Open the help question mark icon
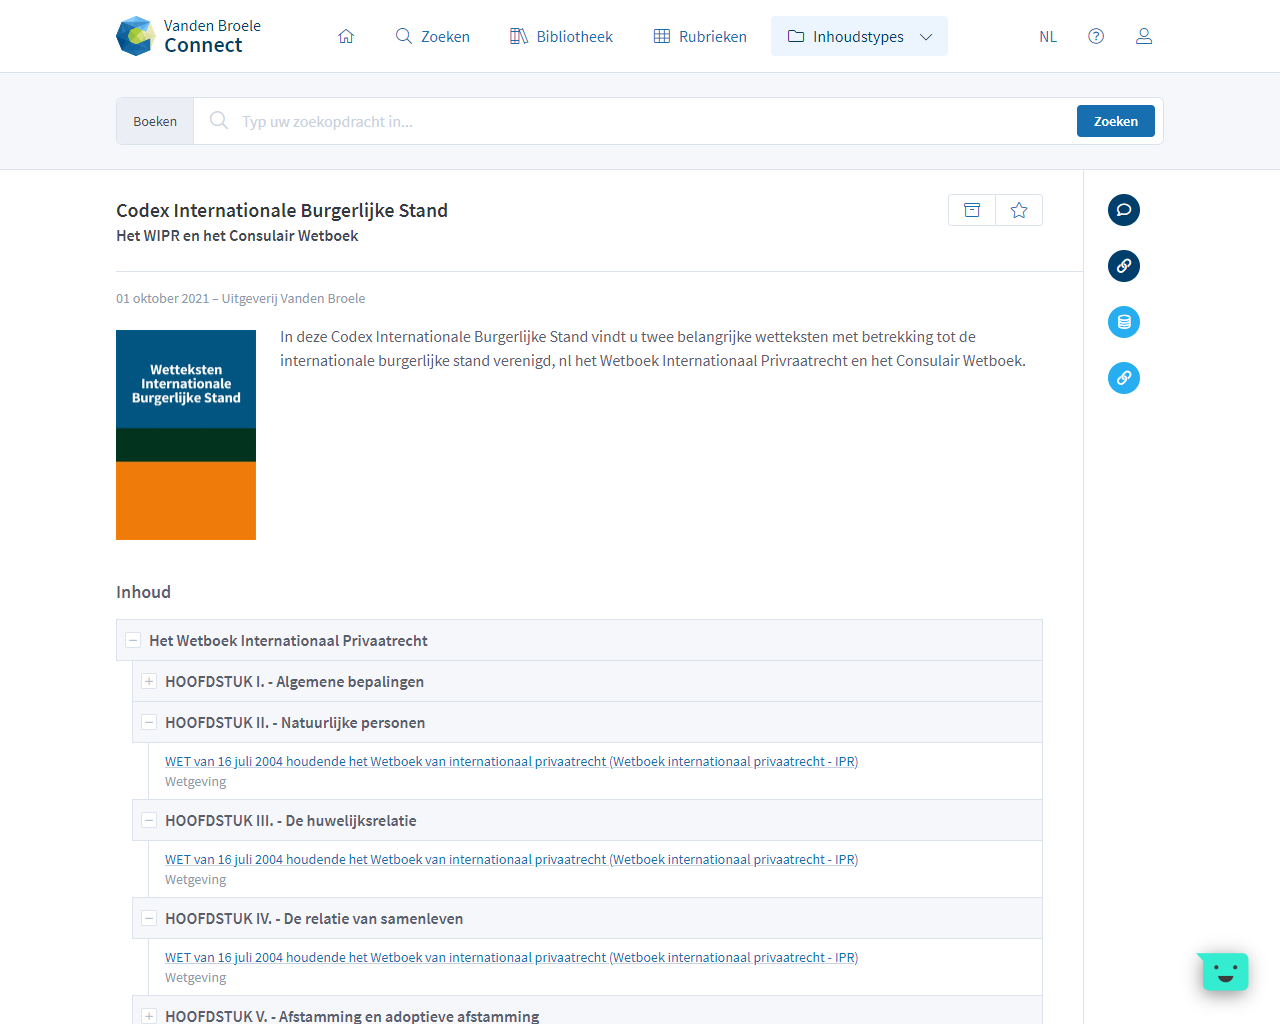Image resolution: width=1280 pixels, height=1024 pixels. [x=1096, y=36]
